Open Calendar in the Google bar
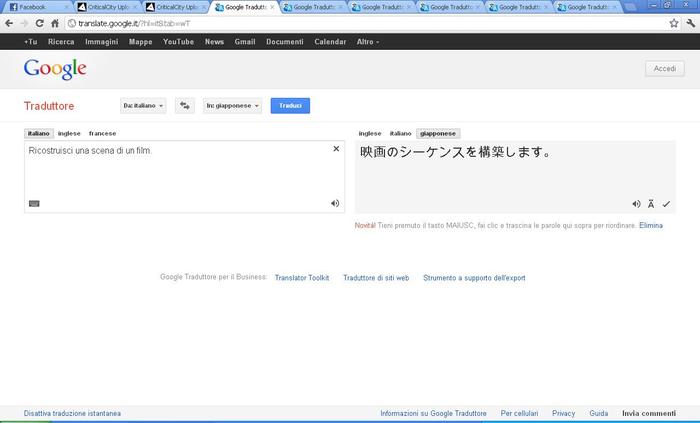The width and height of the screenshot is (700, 423). point(330,41)
